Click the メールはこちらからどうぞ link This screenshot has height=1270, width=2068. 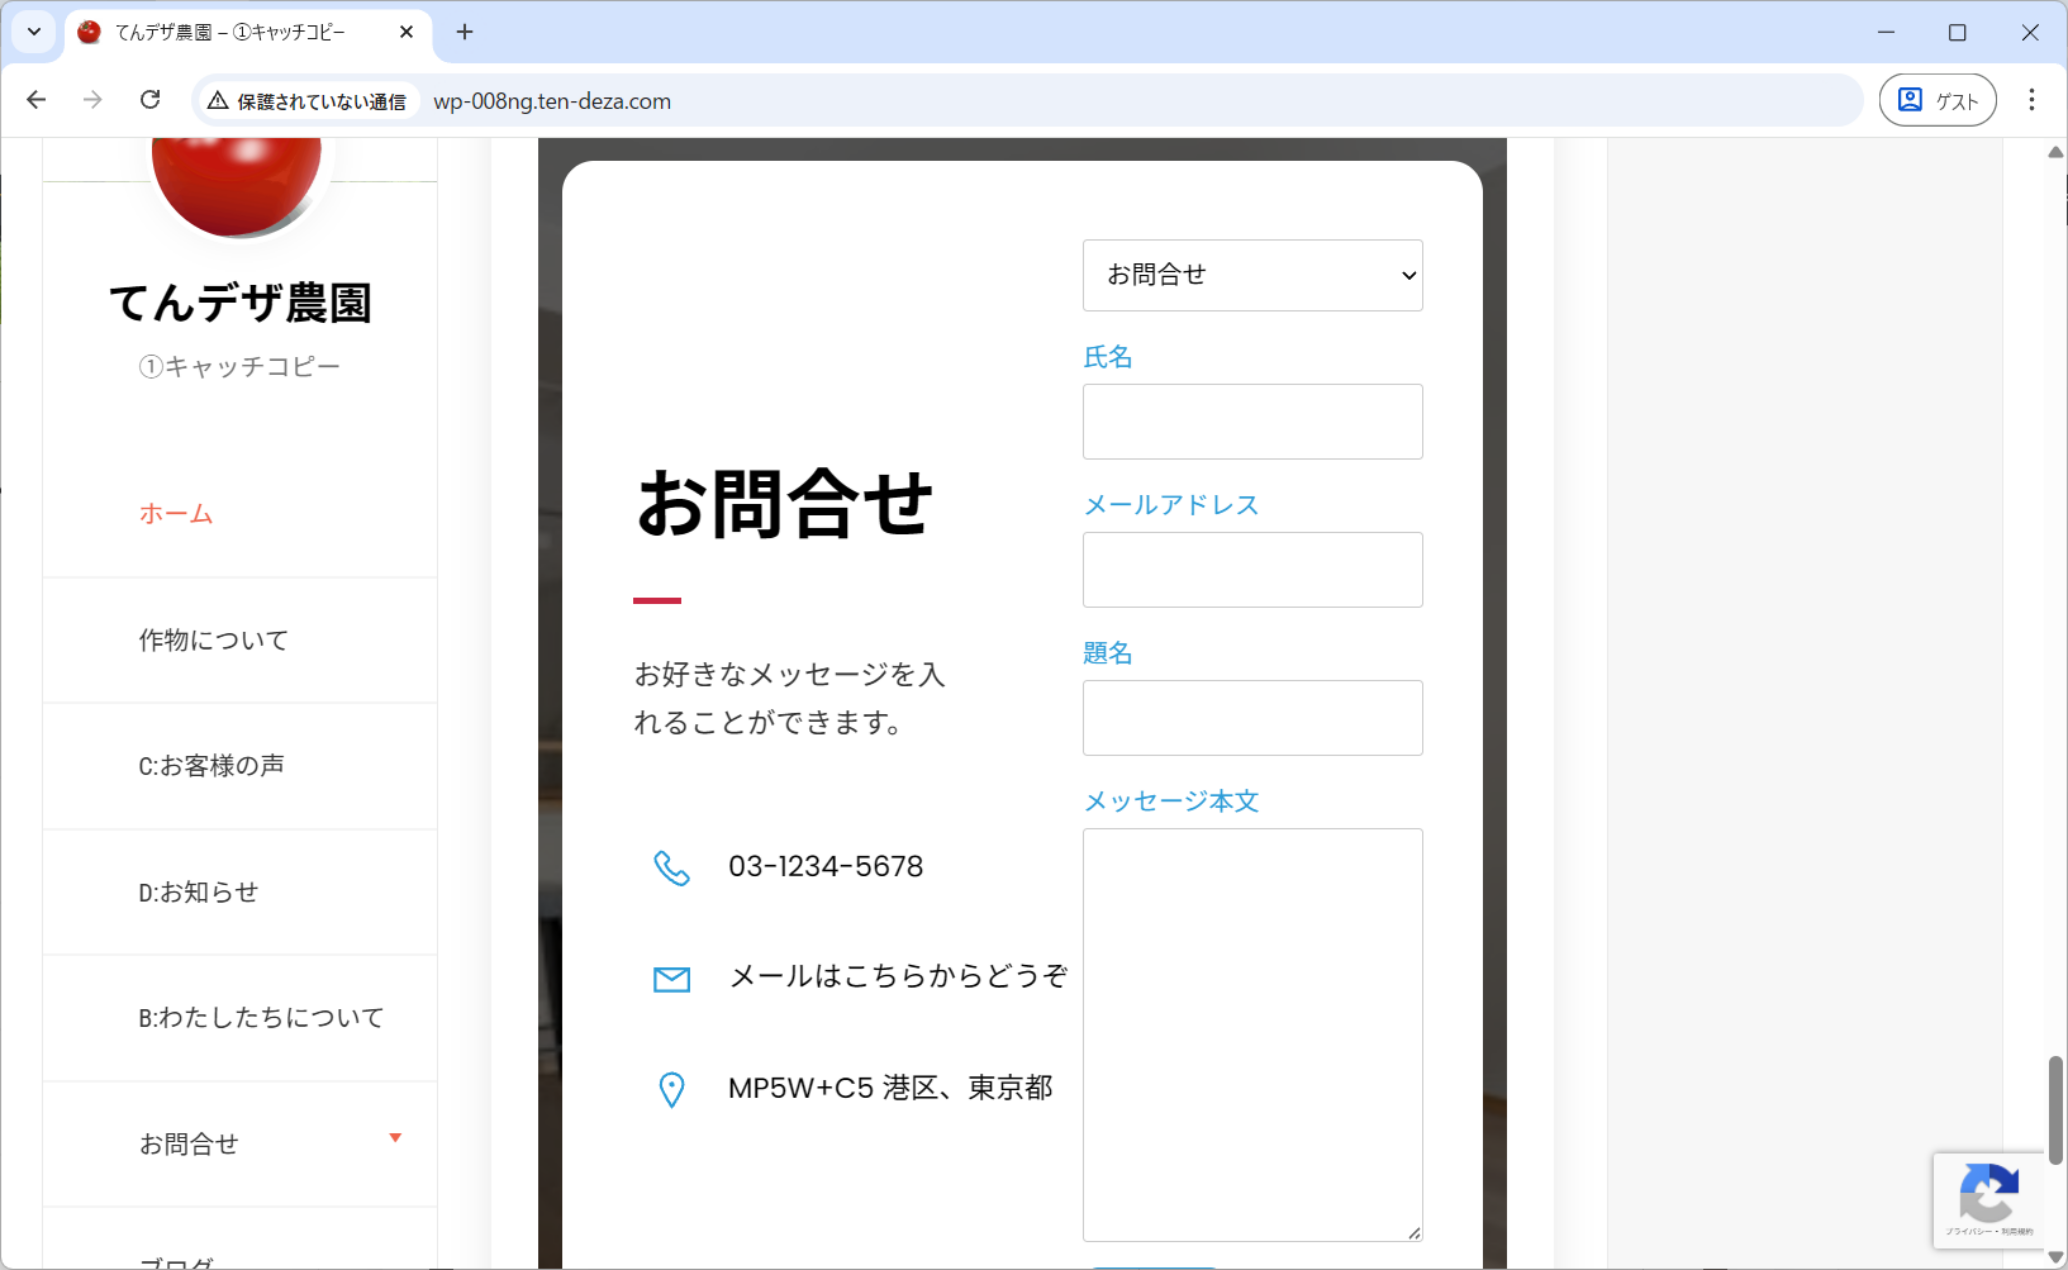pos(897,976)
